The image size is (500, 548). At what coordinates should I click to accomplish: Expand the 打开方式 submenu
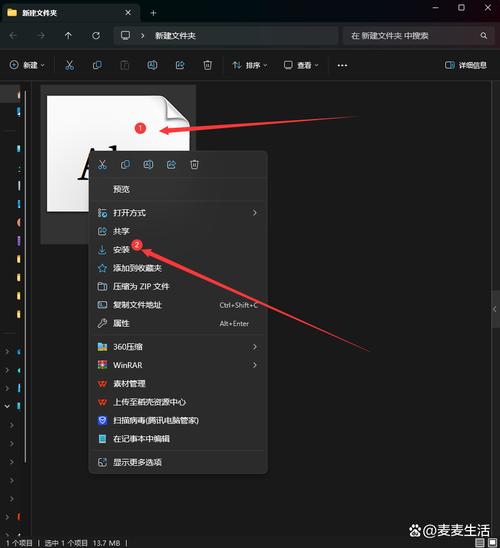click(178, 213)
